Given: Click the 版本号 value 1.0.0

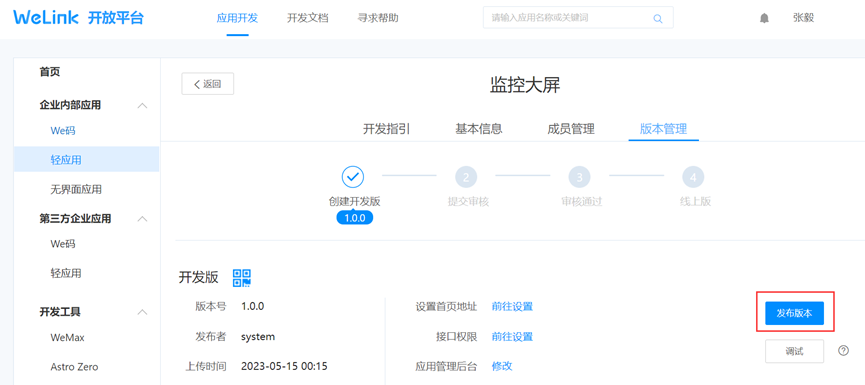Looking at the screenshot, I should tap(253, 306).
